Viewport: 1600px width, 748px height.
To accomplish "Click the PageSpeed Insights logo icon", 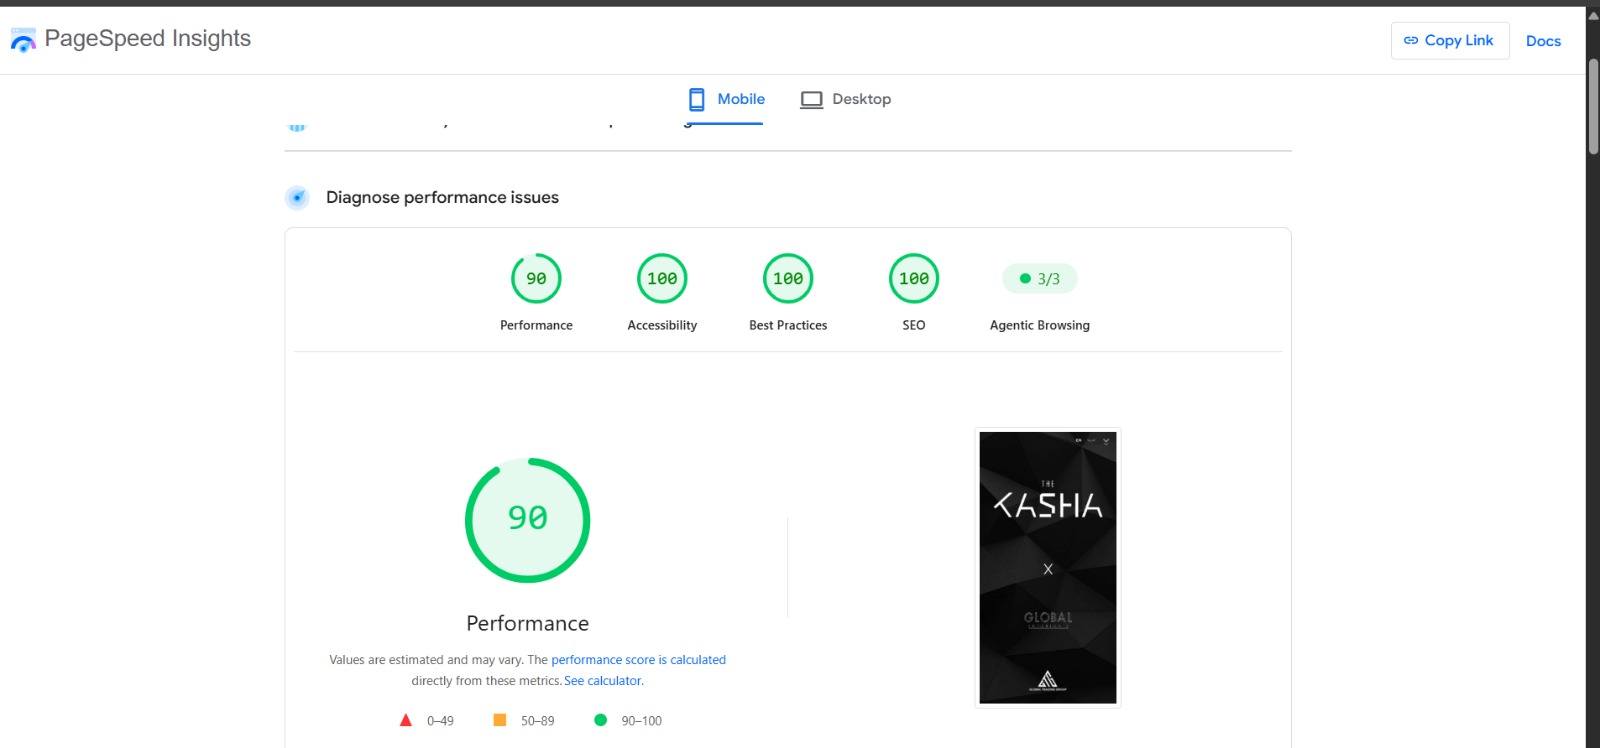I will 23,40.
